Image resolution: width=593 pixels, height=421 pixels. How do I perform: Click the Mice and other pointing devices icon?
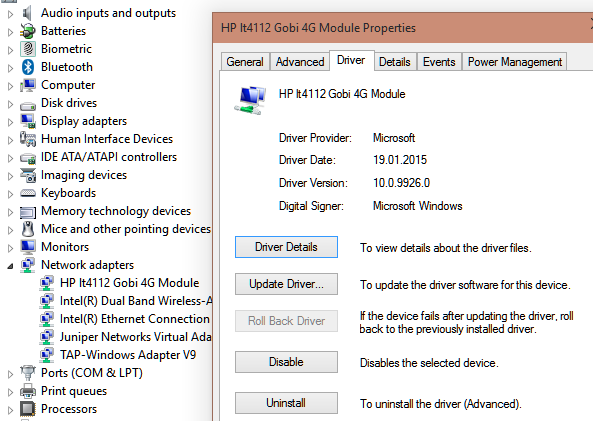tap(28, 229)
